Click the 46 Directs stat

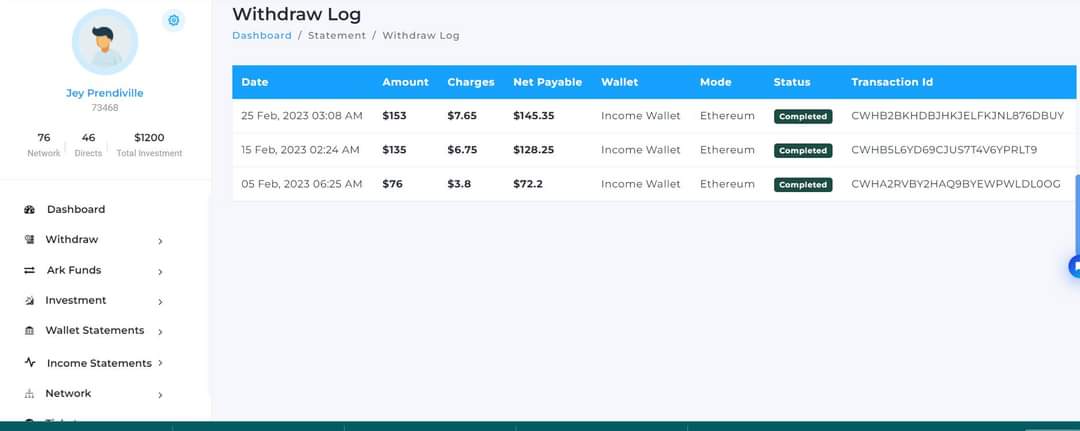[88, 145]
